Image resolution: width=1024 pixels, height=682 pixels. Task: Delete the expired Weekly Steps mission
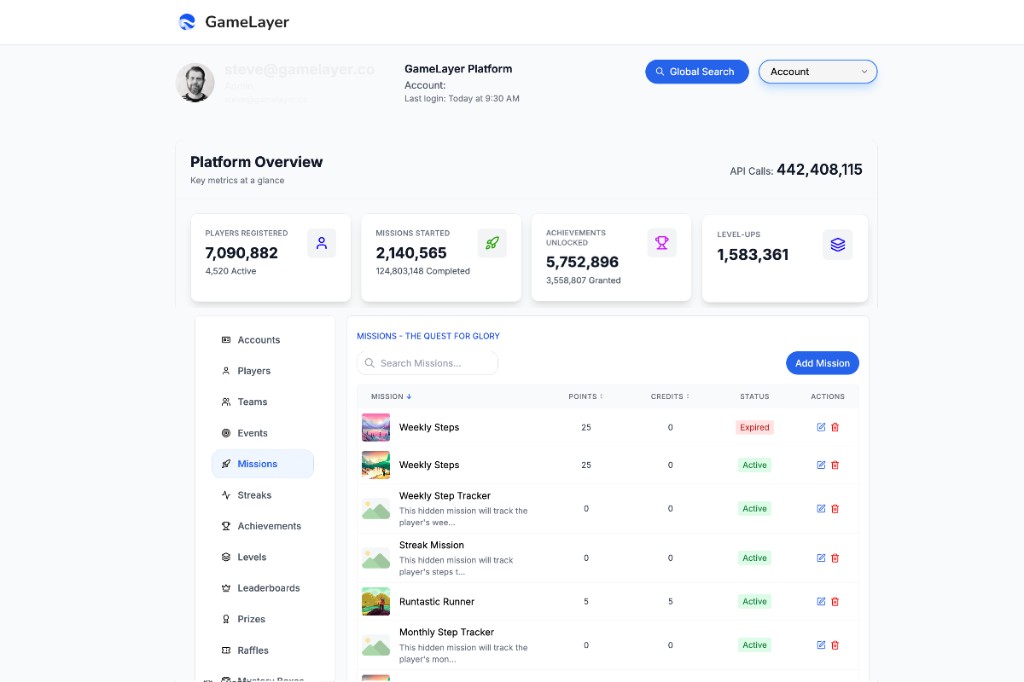(835, 427)
